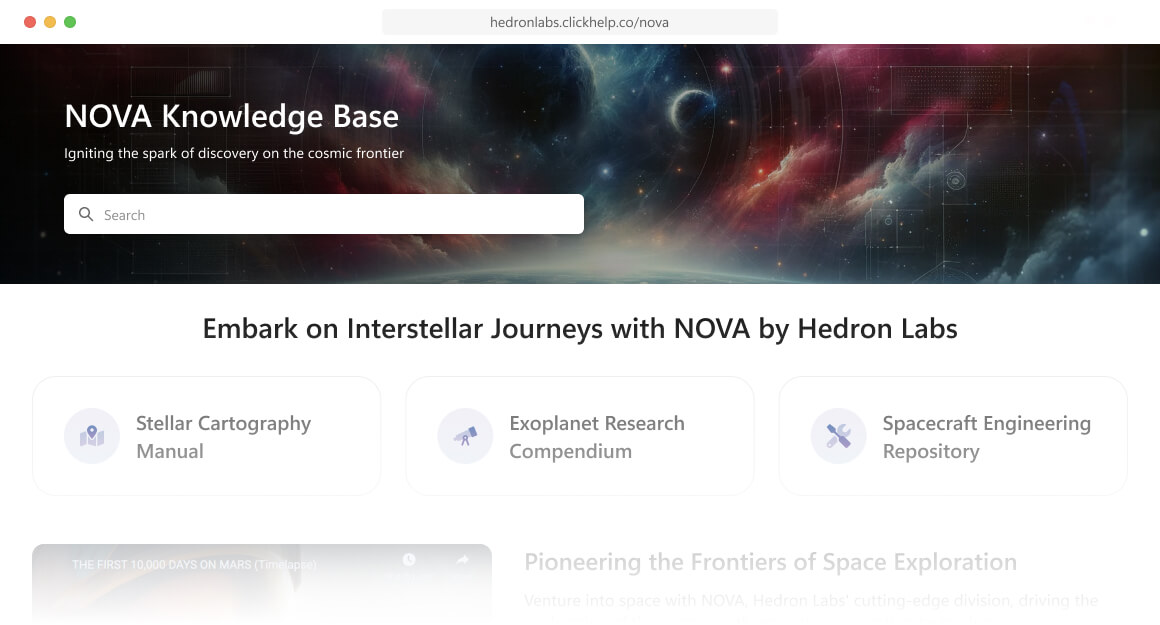Click the browser address bar showing hedronlabs.clickhelp.co/nova
Viewport: 1160px width, 625px height.
click(580, 21)
